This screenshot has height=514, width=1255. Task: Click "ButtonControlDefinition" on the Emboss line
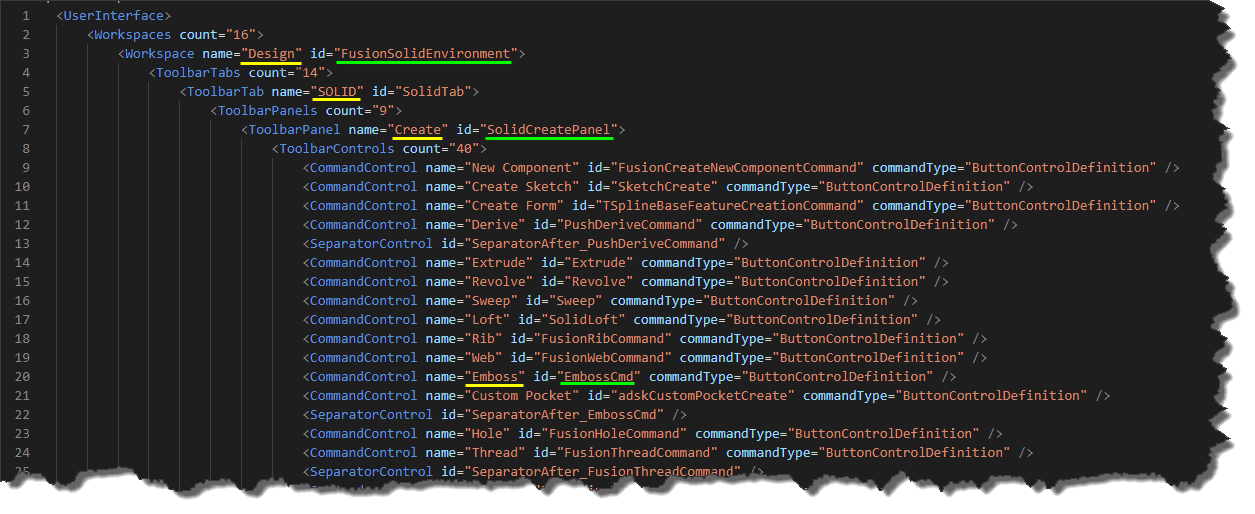[x=836, y=376]
